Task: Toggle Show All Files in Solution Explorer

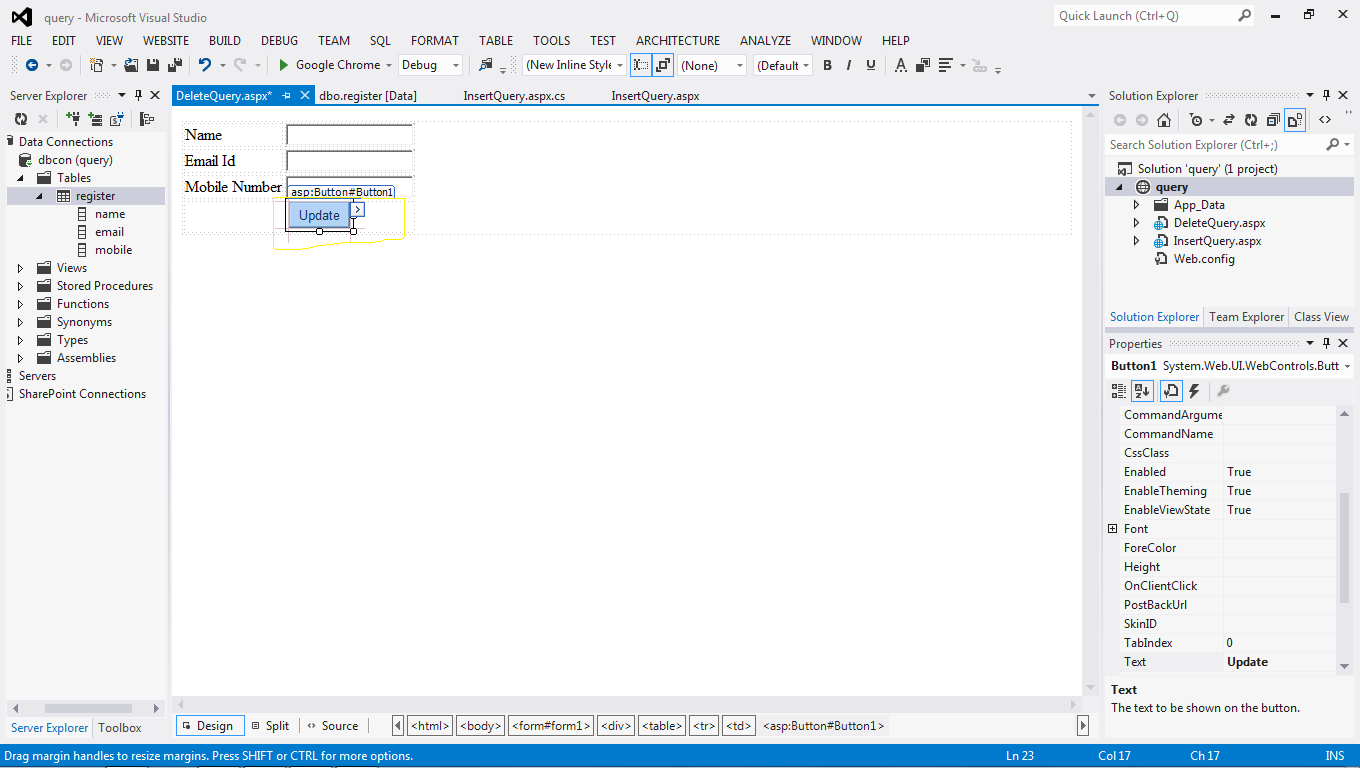Action: click(1295, 120)
